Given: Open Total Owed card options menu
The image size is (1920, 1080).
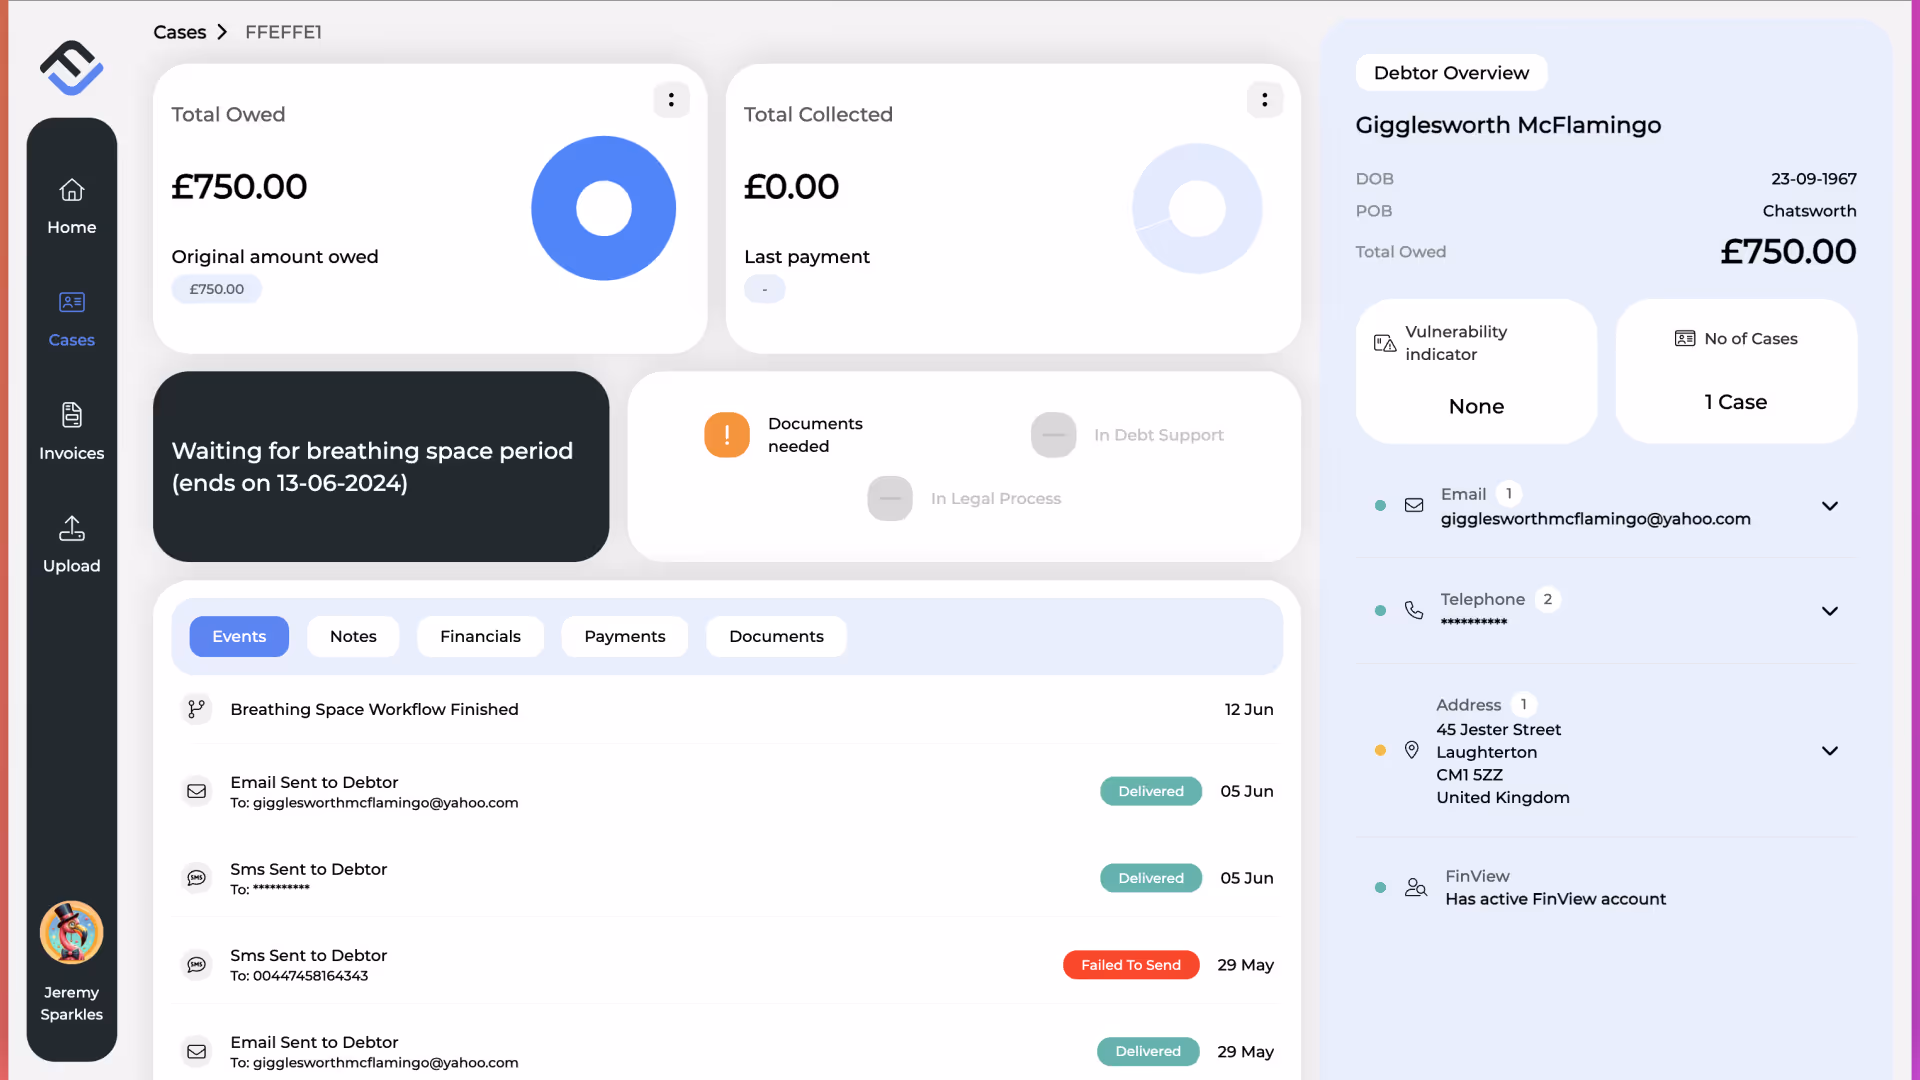Looking at the screenshot, I should [x=671, y=100].
